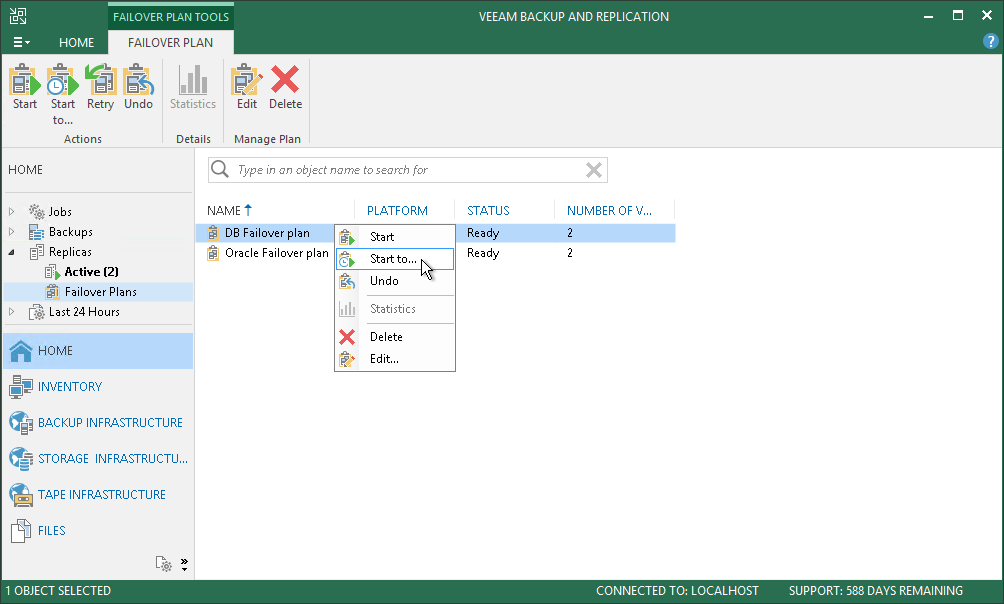The image size is (1004, 604).
Task: Click the Veeam application logo icon
Action: point(18,16)
